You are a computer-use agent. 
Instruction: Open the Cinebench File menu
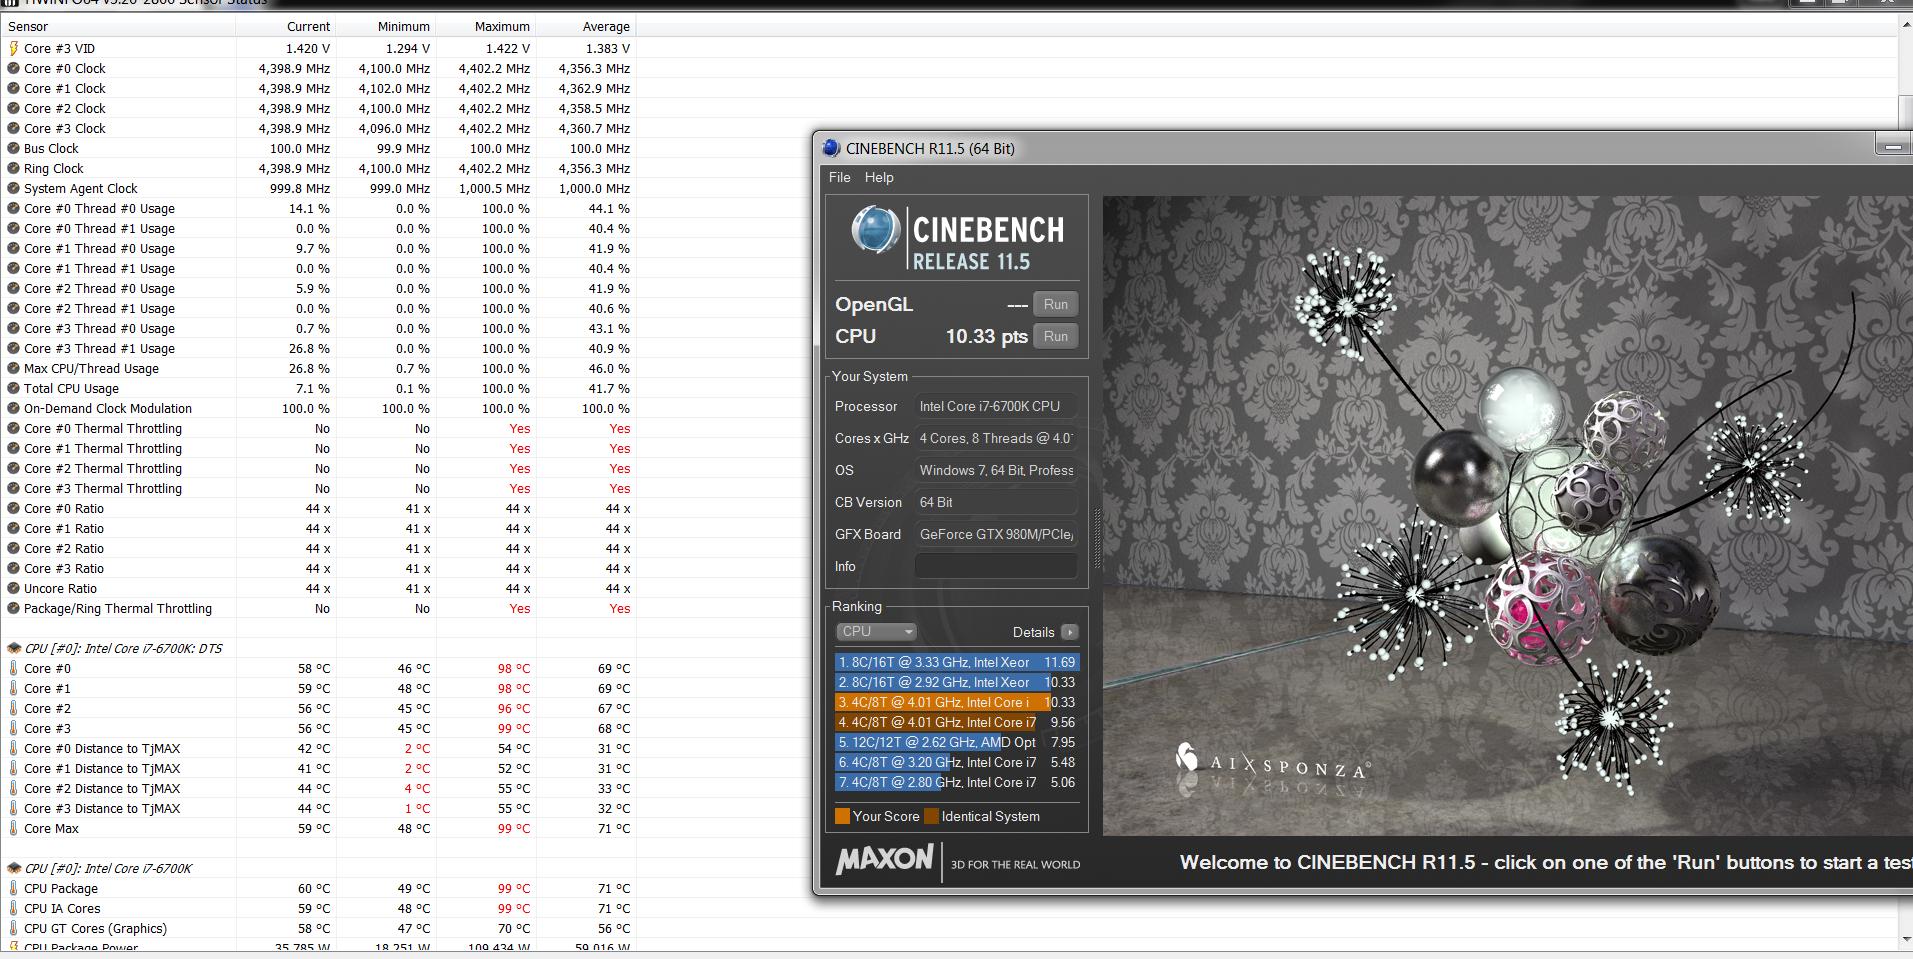(x=839, y=177)
